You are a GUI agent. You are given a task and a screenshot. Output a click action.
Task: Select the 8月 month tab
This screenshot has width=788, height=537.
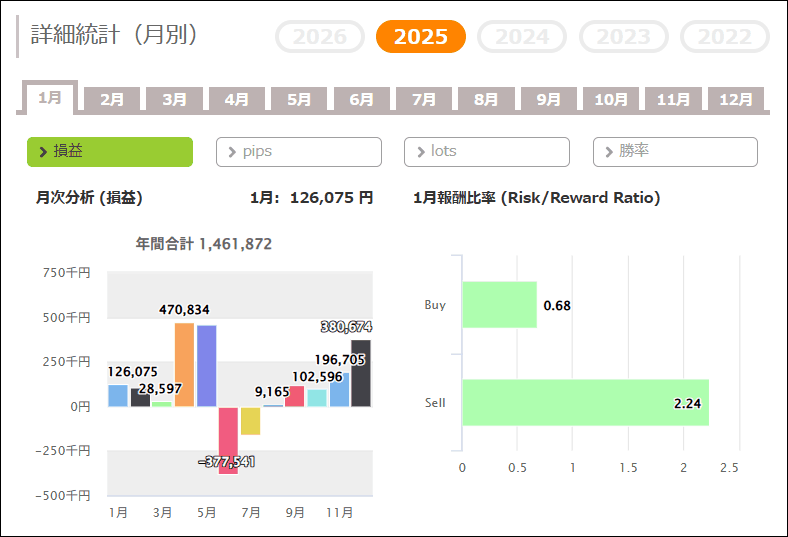[x=486, y=99]
